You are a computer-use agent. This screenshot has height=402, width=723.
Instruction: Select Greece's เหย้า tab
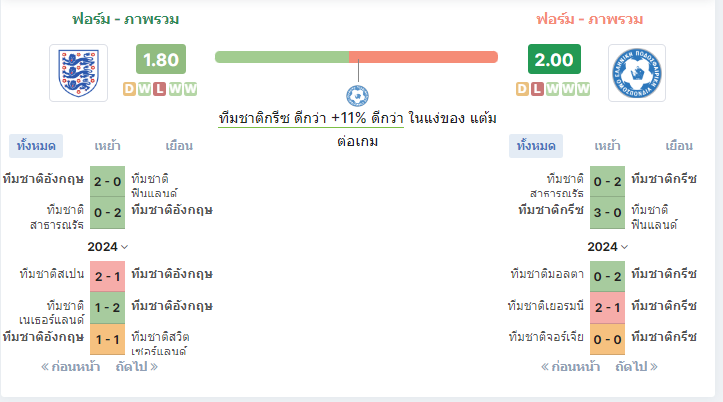(607, 146)
